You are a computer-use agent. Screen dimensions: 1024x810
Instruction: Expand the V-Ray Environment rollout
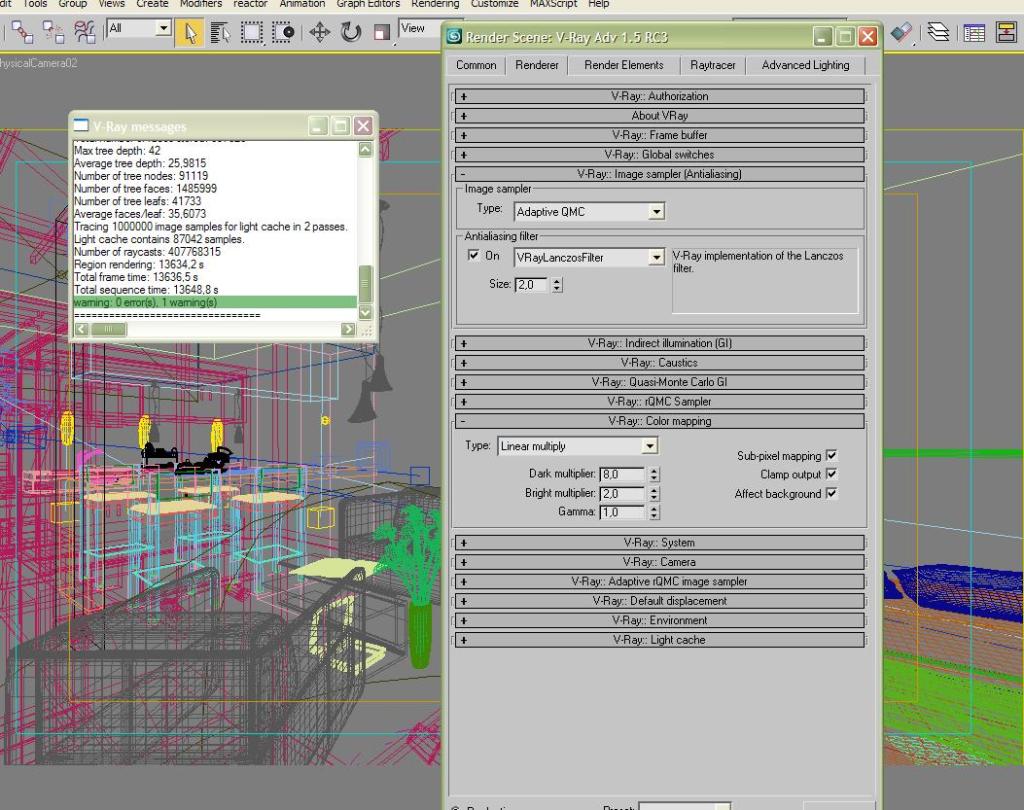(x=660, y=621)
